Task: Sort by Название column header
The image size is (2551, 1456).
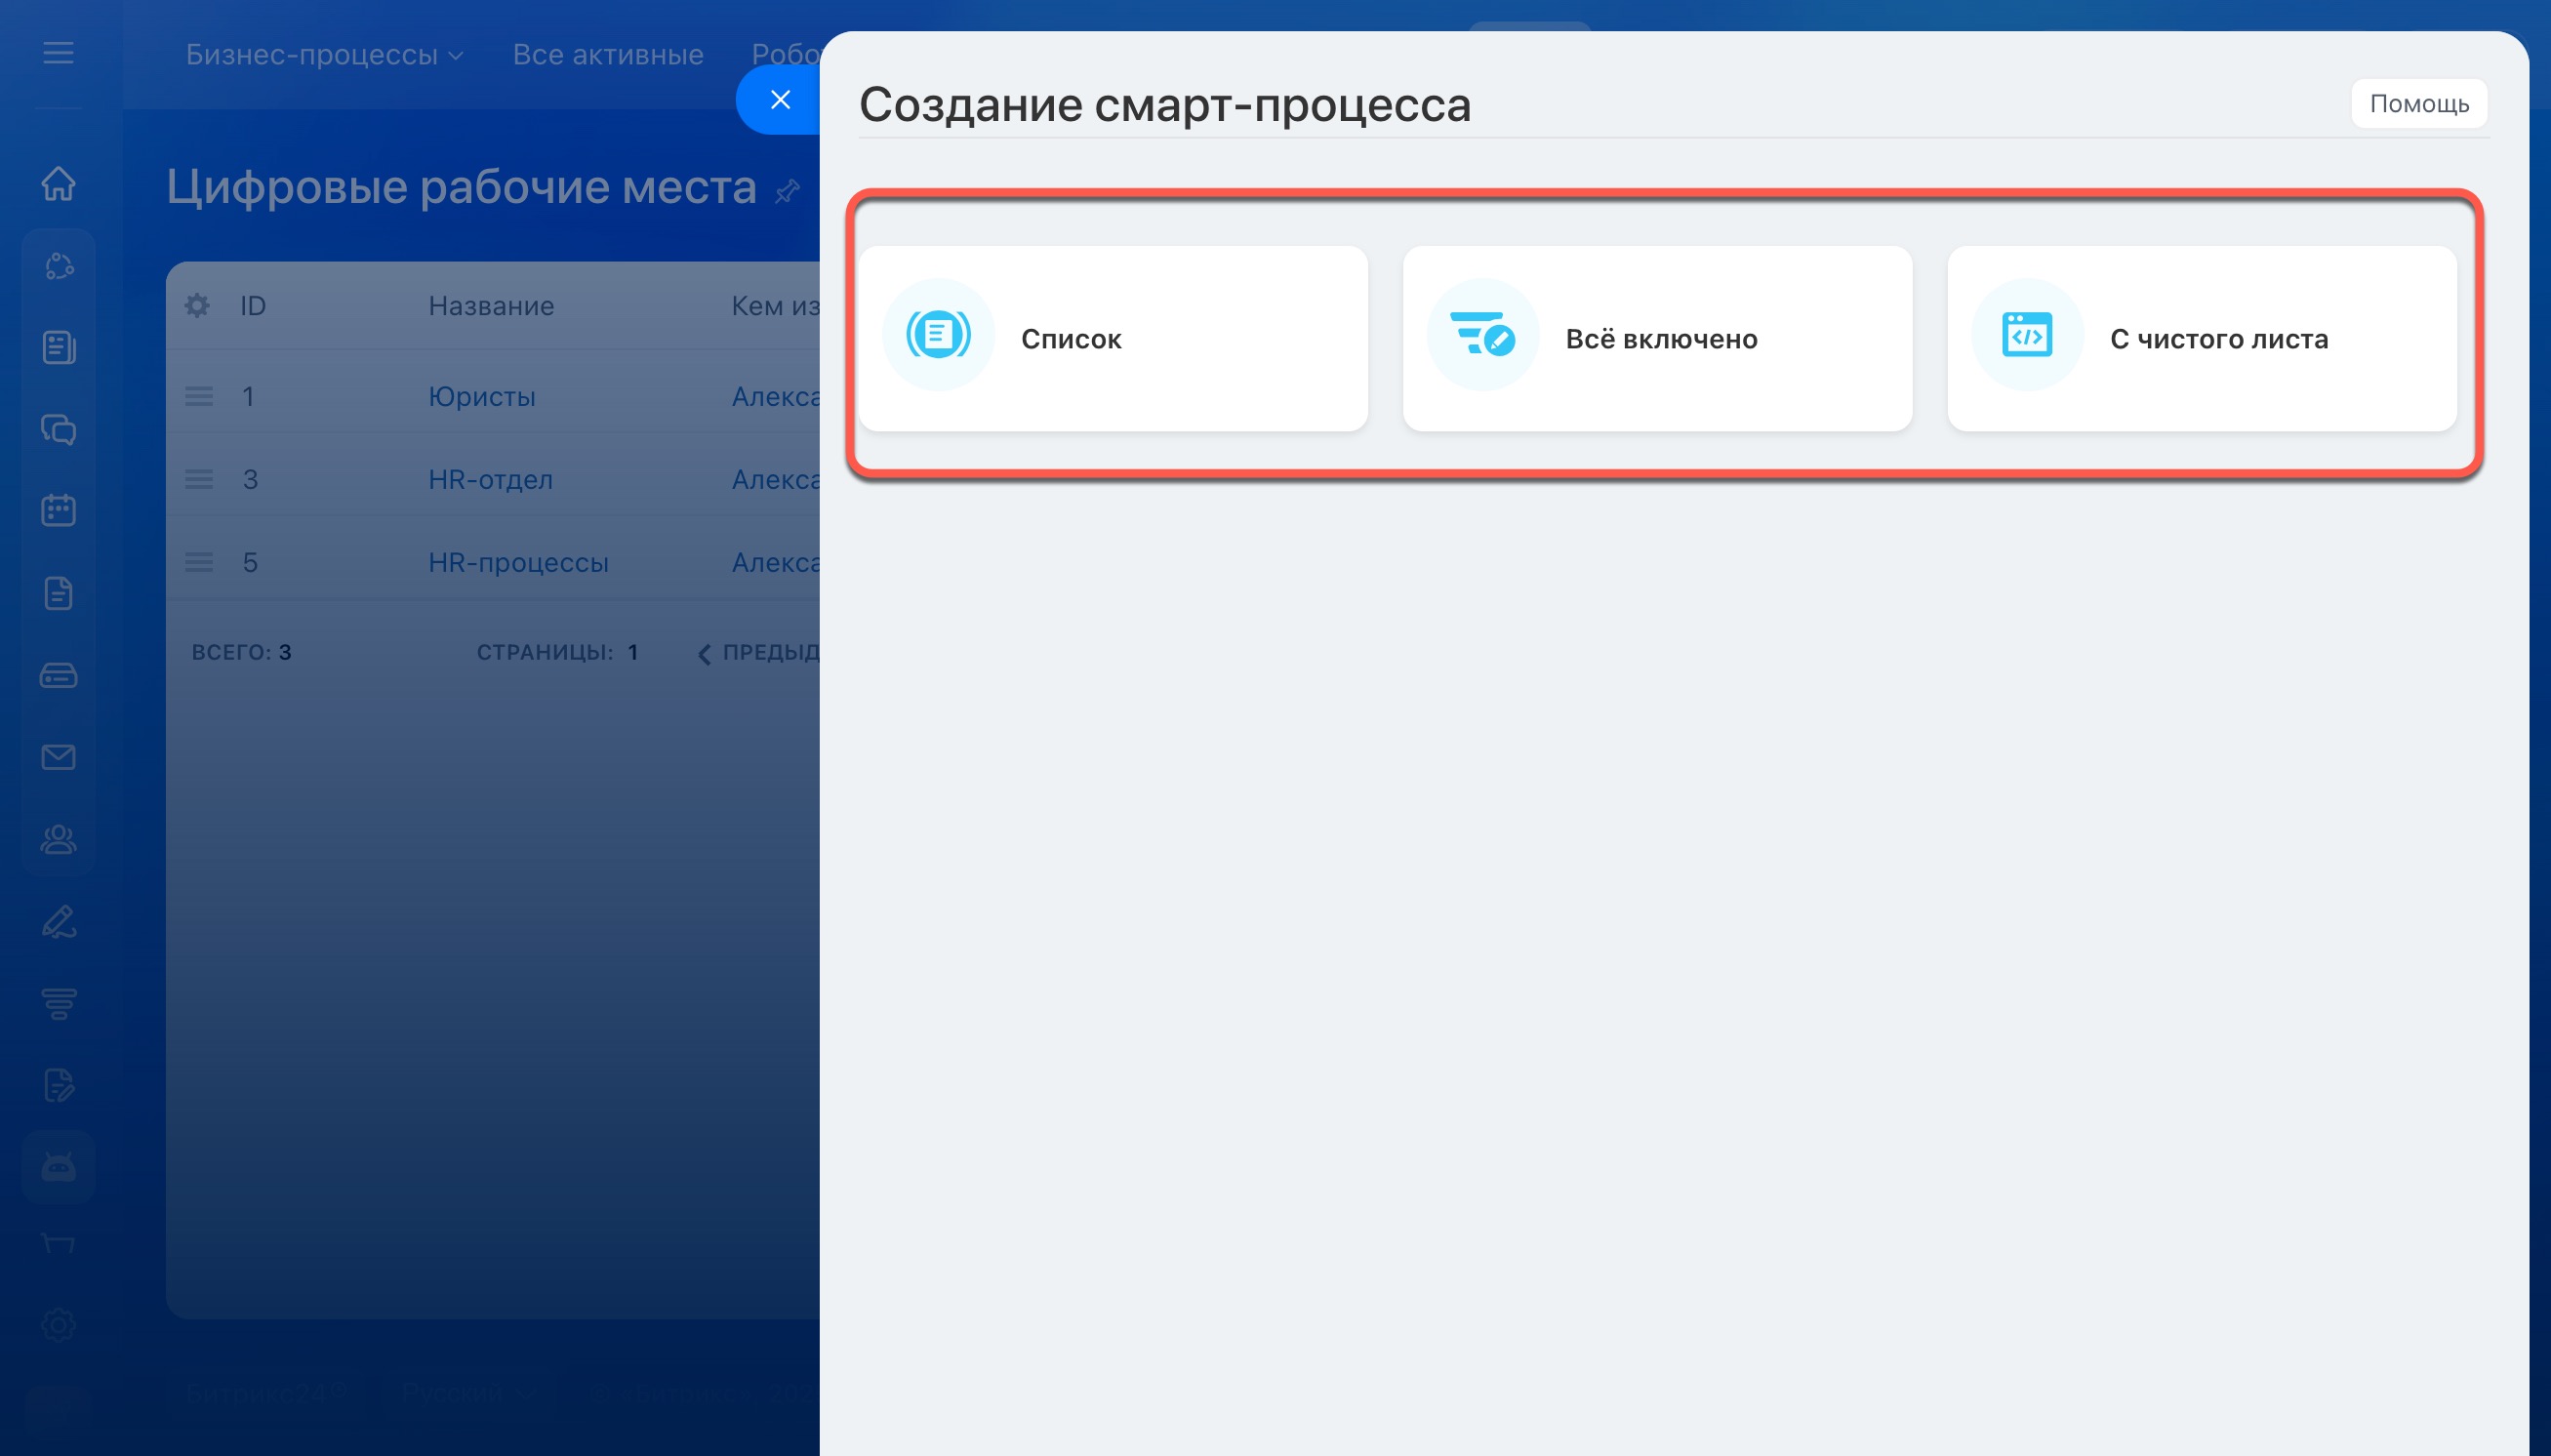Action: click(491, 306)
